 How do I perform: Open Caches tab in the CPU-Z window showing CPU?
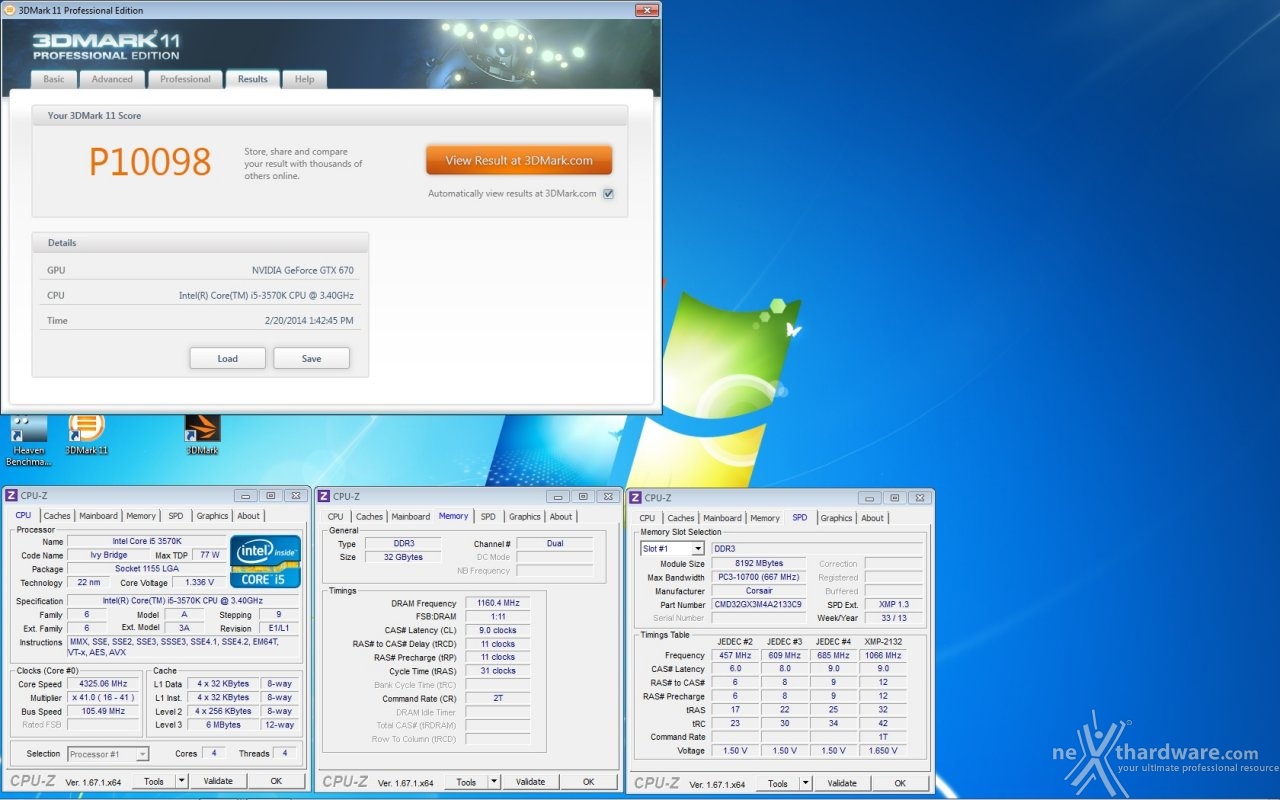point(57,516)
